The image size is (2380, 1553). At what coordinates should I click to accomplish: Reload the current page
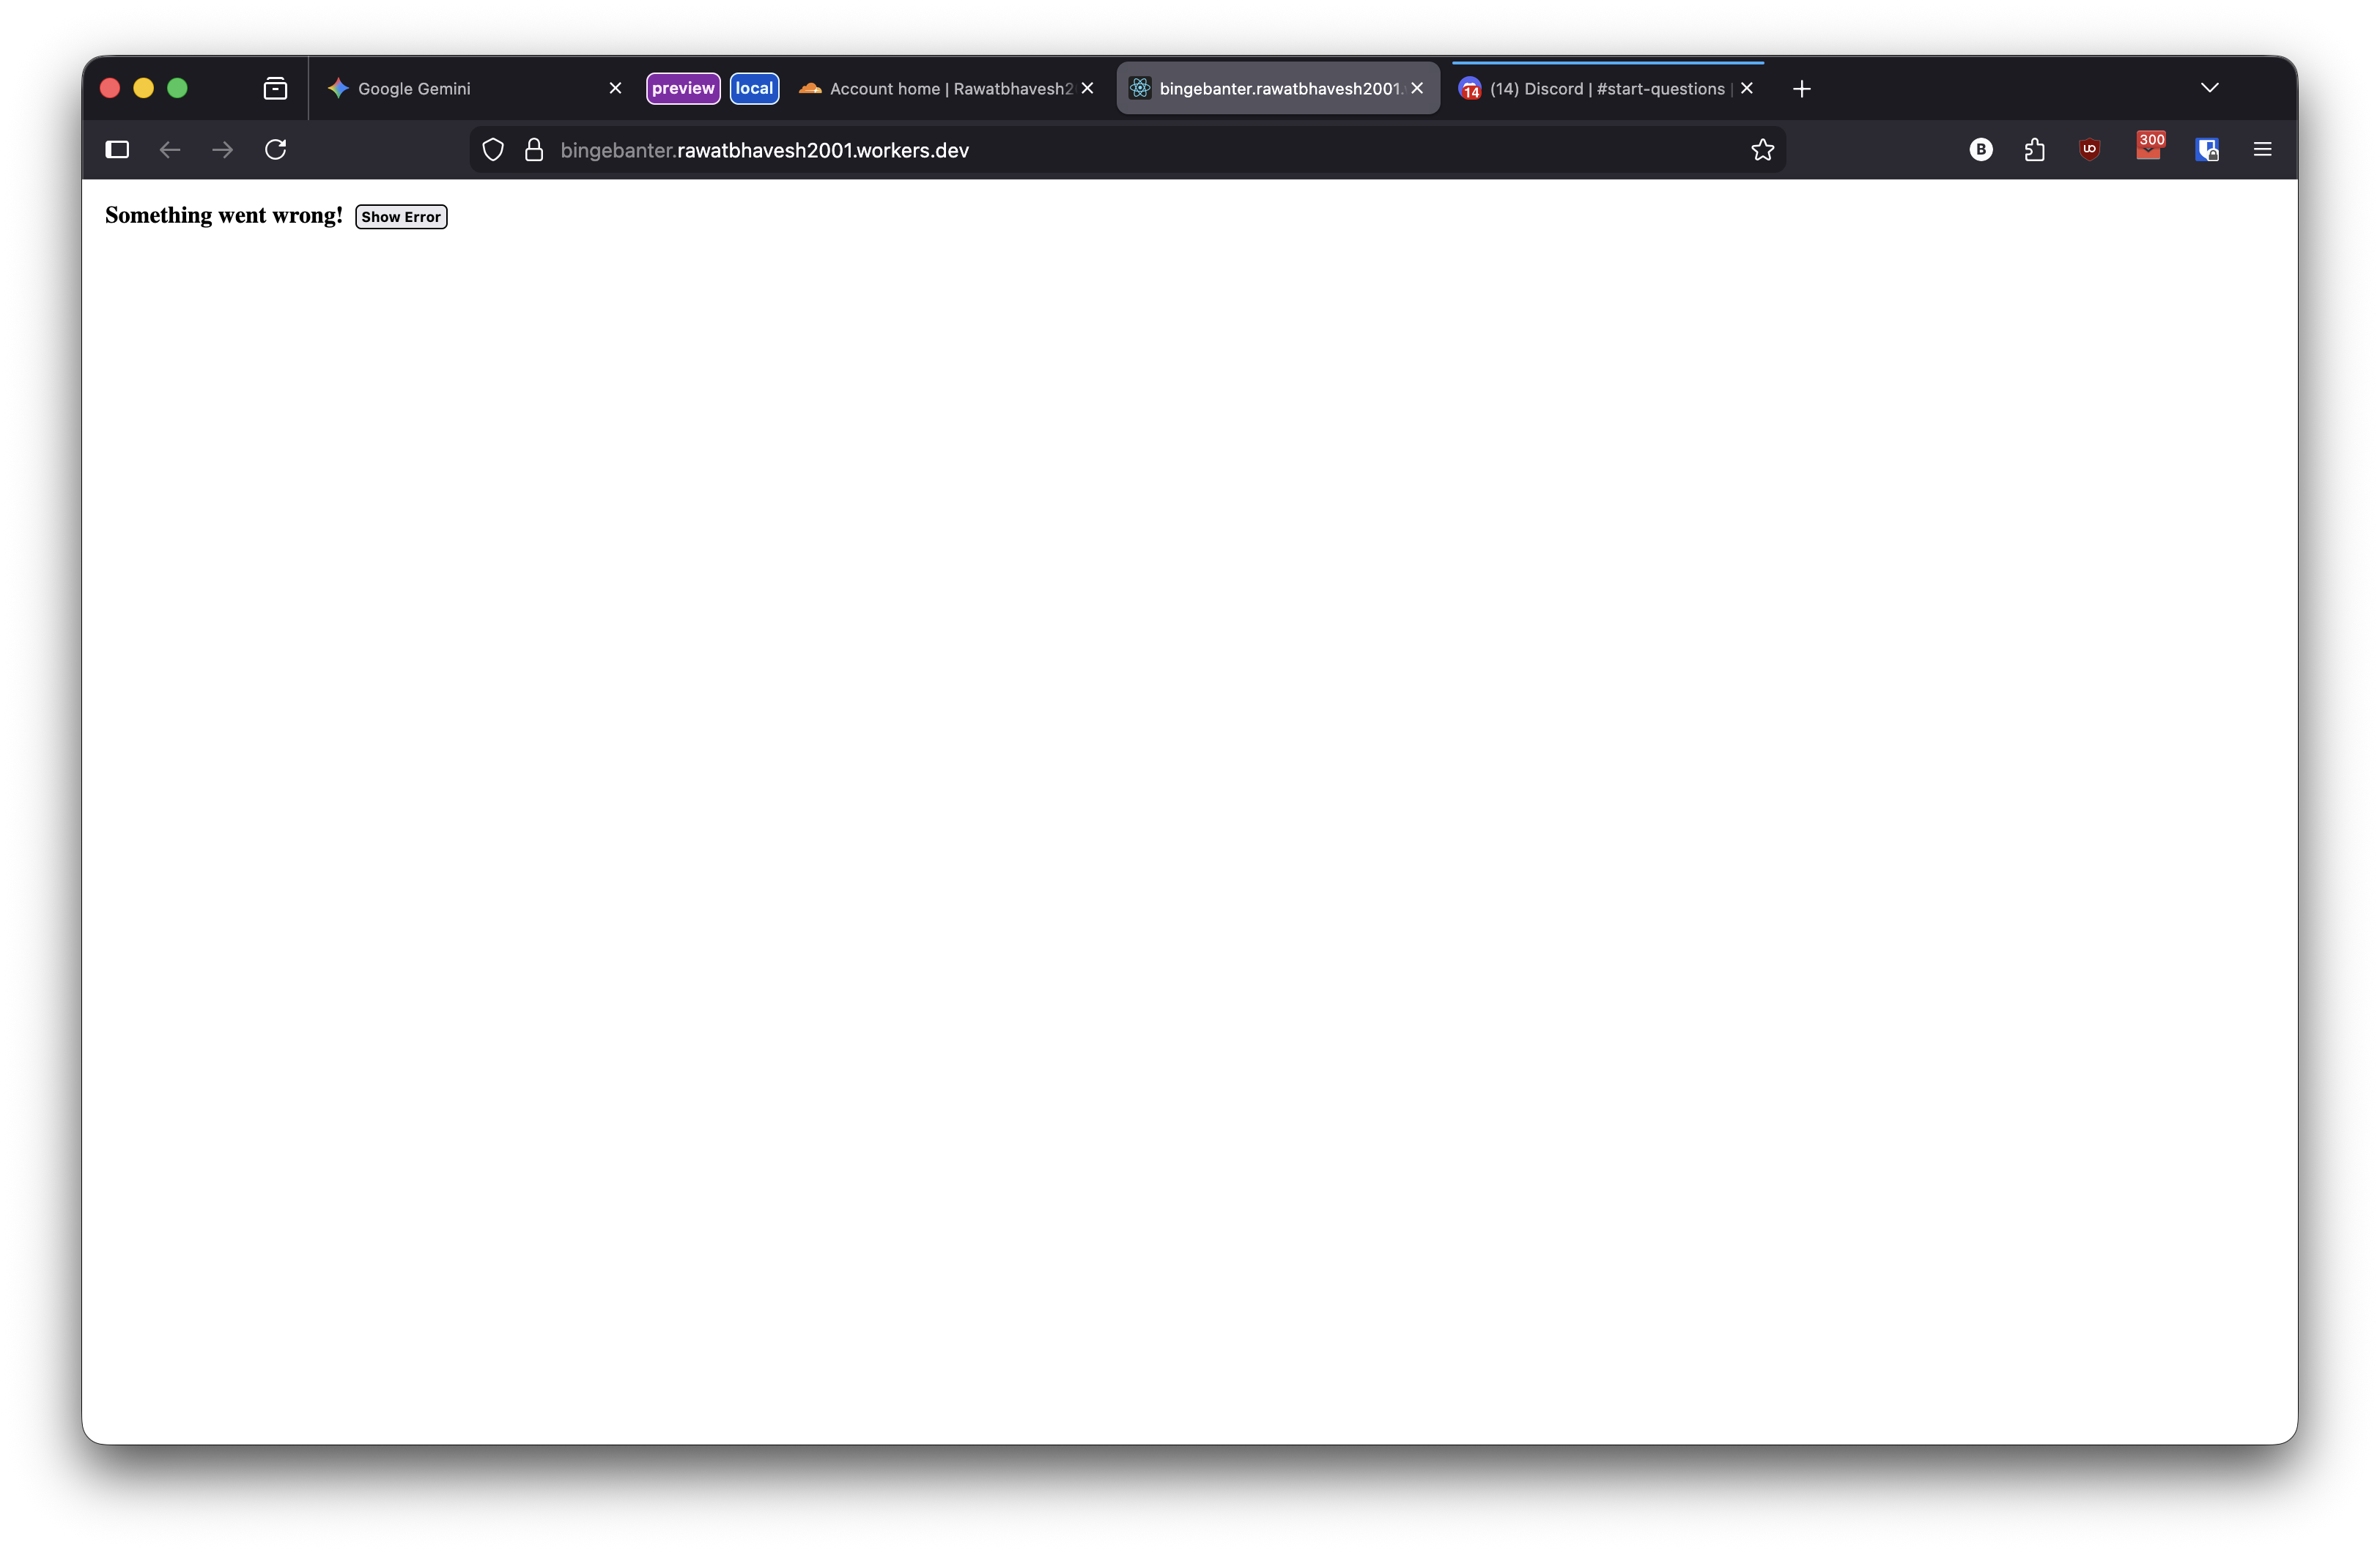pos(276,150)
